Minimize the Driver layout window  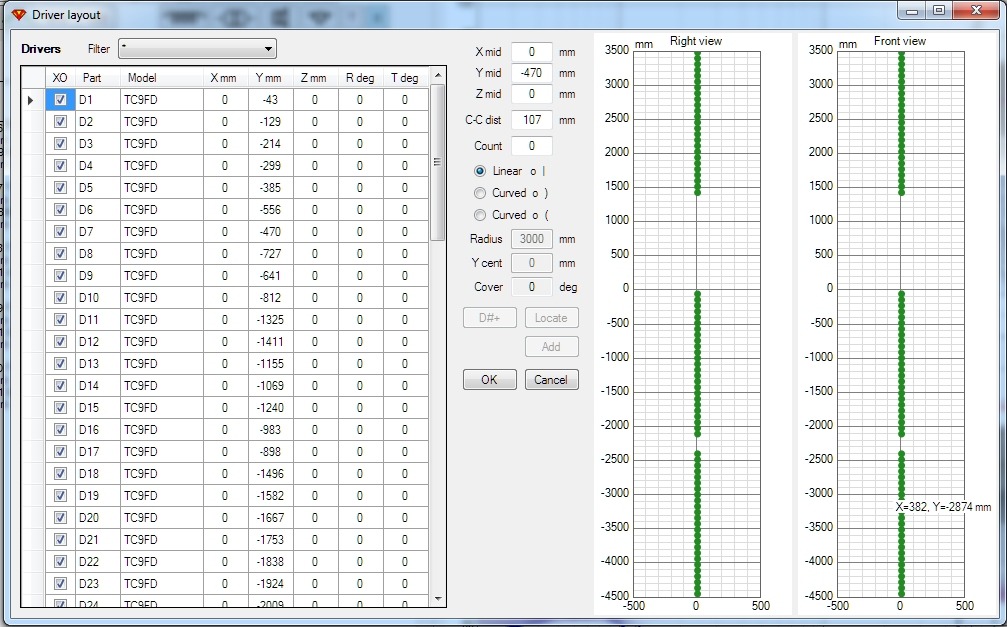point(912,11)
